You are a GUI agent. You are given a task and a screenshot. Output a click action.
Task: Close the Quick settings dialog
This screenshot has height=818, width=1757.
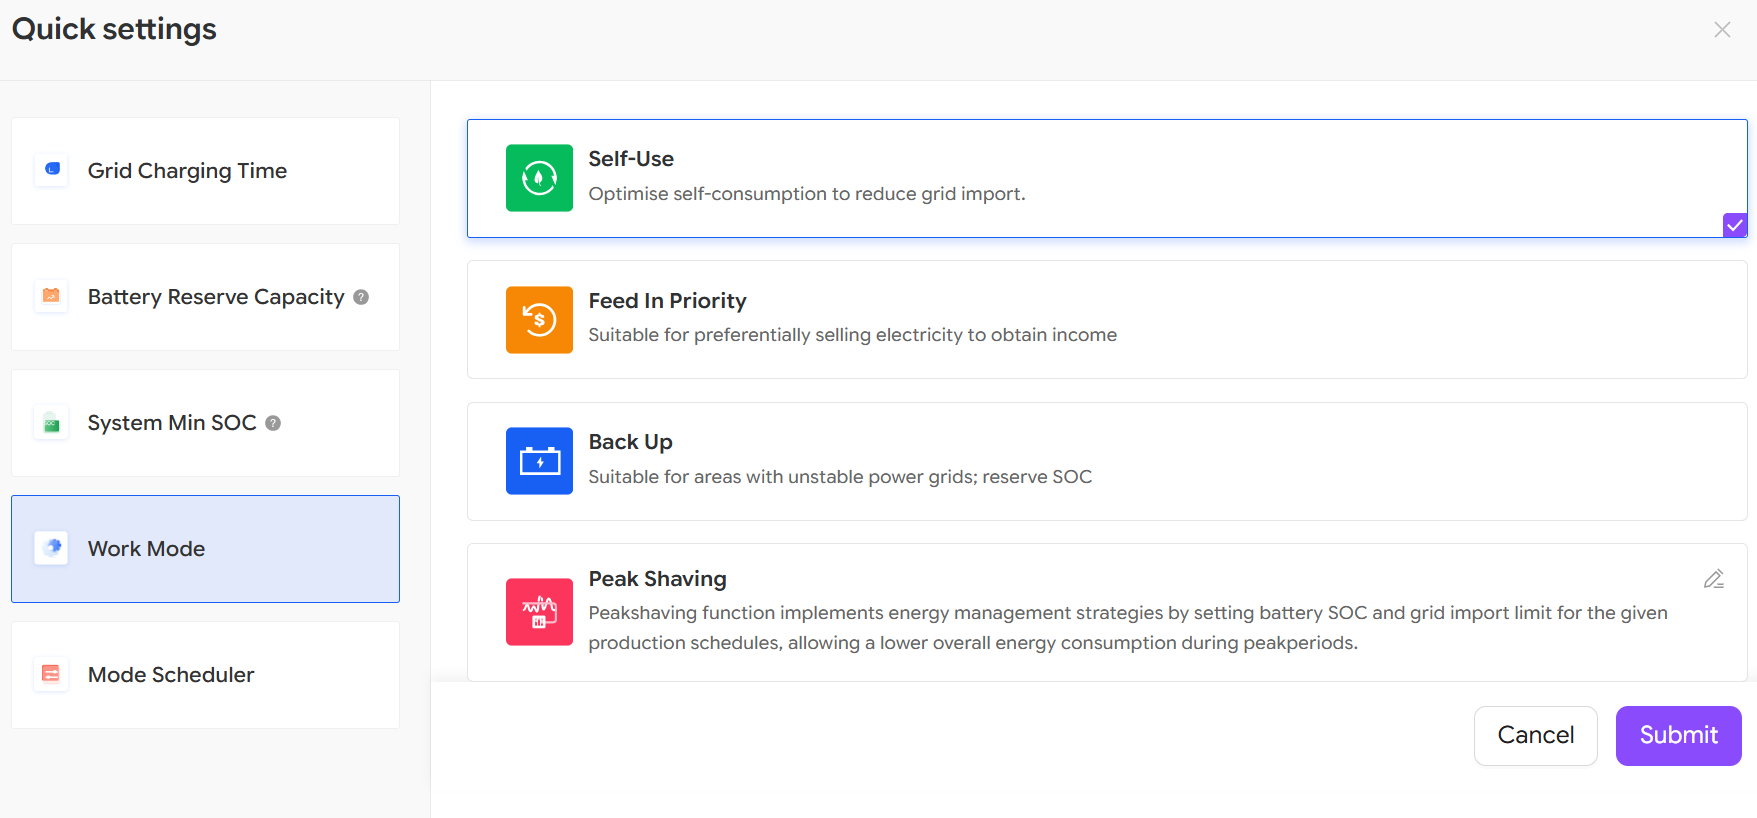[x=1721, y=30]
